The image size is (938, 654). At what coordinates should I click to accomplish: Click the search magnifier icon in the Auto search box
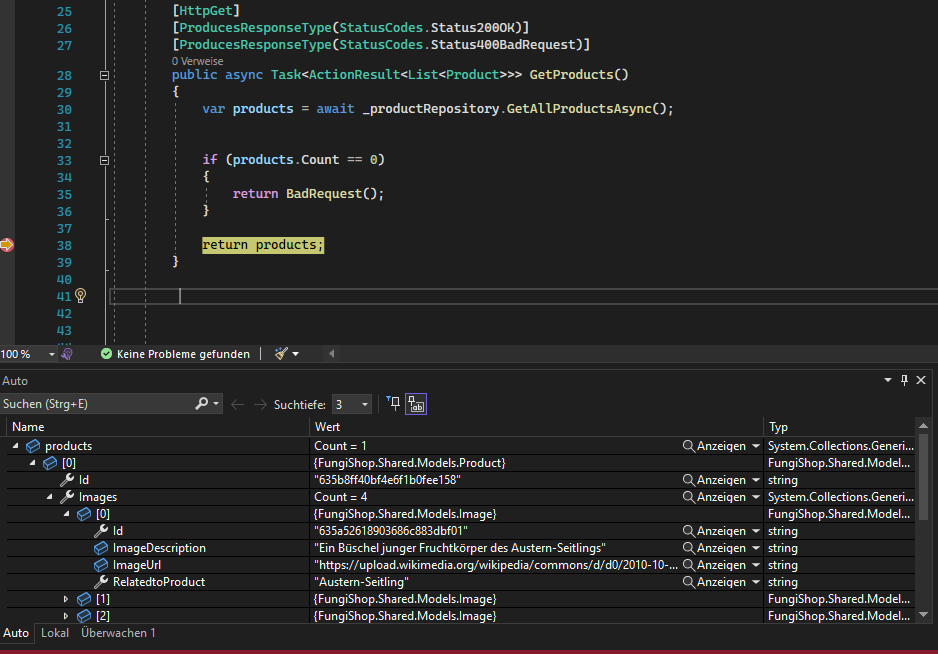203,404
